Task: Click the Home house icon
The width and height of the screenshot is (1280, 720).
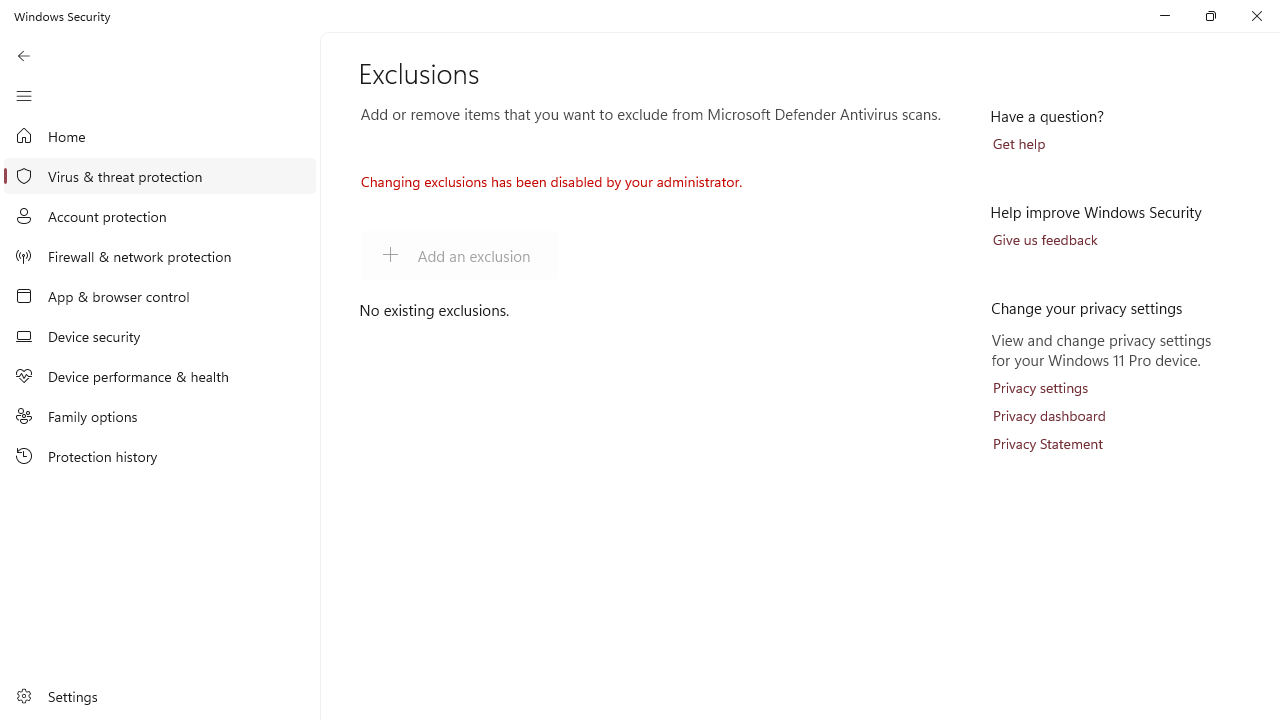Action: [x=24, y=136]
